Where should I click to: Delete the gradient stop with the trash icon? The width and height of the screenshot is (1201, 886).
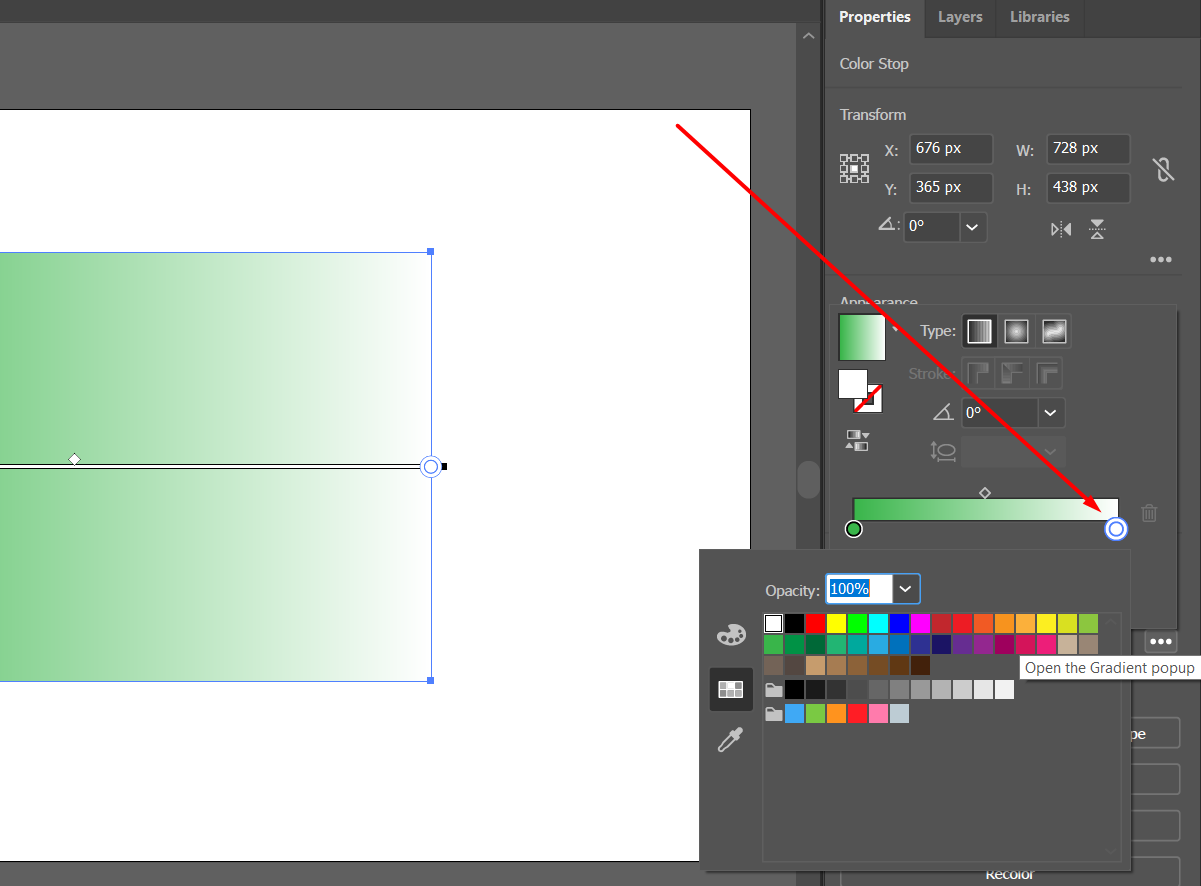click(x=1148, y=512)
